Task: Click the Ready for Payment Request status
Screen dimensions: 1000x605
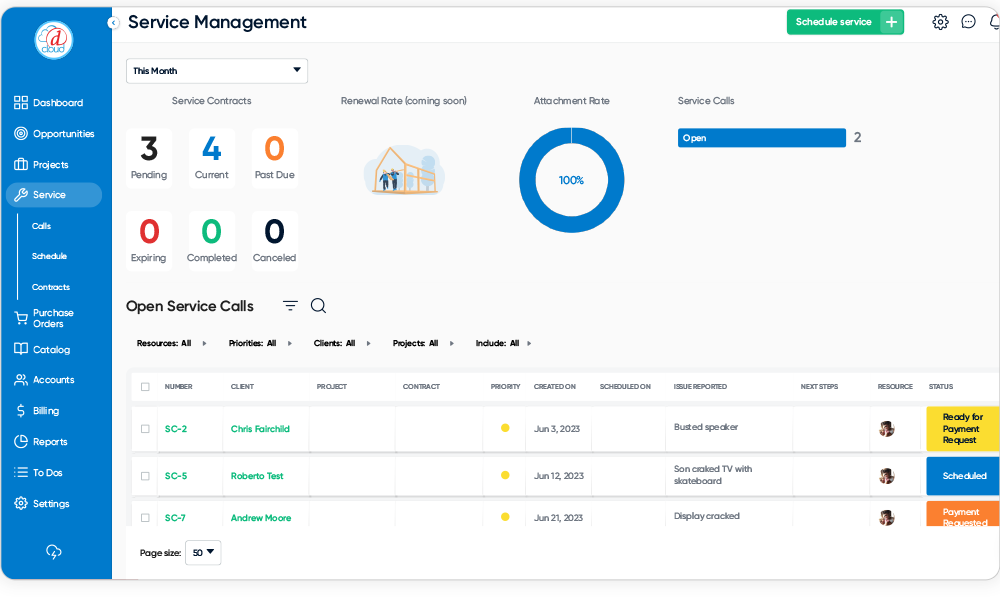Action: [x=963, y=429]
